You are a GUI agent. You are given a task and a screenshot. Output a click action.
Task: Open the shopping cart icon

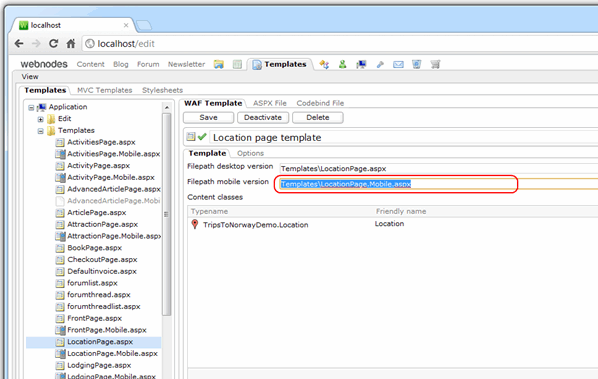point(435,64)
